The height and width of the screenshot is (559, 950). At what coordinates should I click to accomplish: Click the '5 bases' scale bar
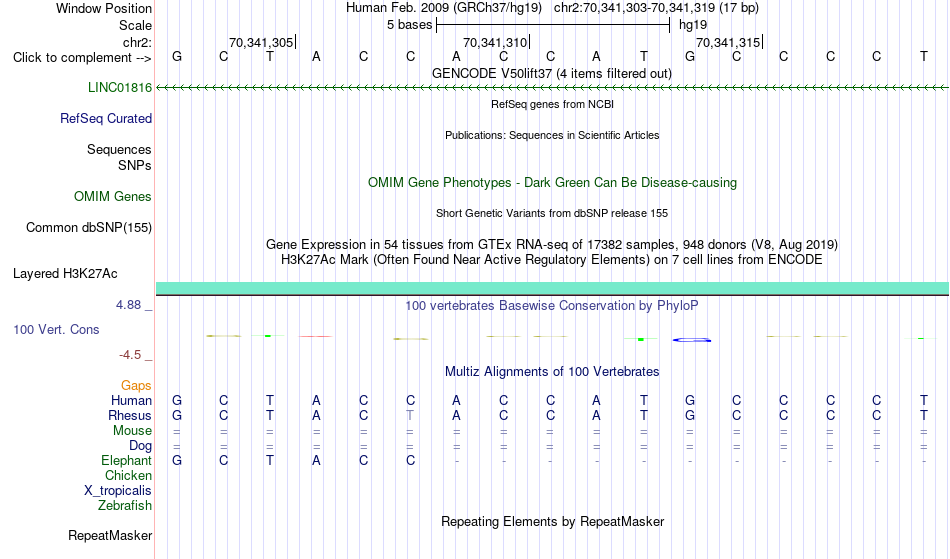point(553,25)
